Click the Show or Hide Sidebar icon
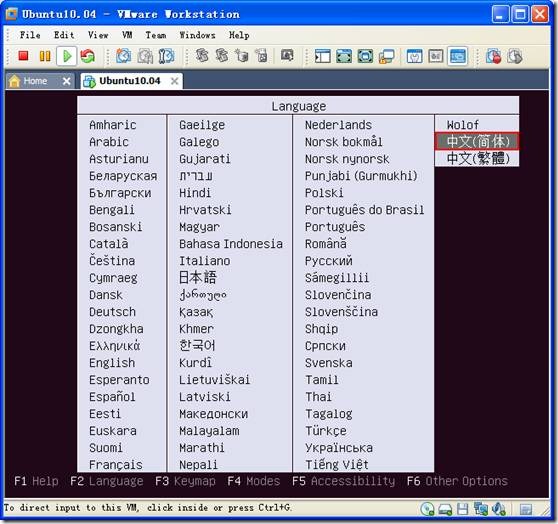Image resolution: width=558 pixels, height=524 pixels. pos(322,56)
